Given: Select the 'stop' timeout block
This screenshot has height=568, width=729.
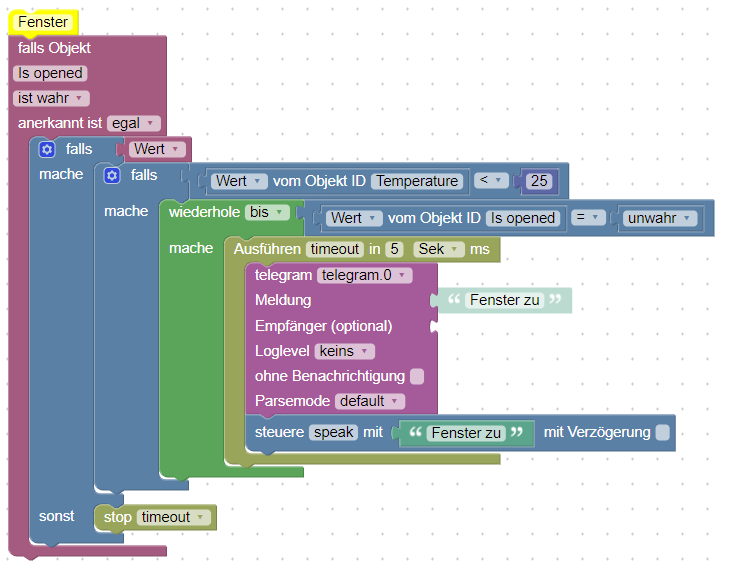Looking at the screenshot, I should point(118,517).
